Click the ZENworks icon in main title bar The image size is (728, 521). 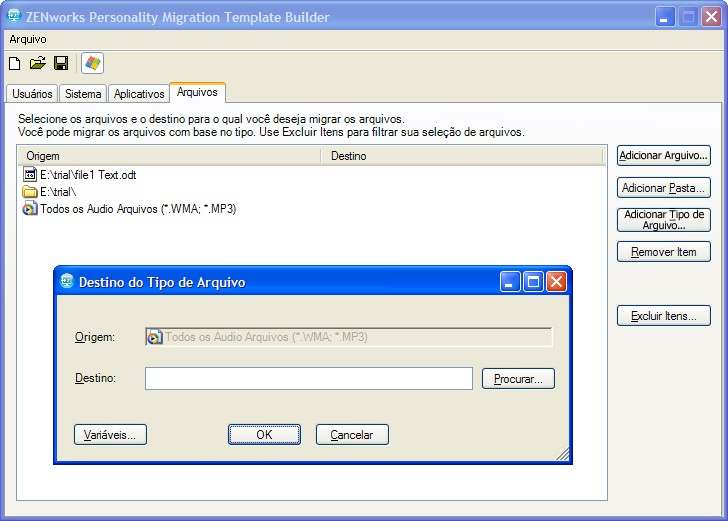tap(14, 16)
